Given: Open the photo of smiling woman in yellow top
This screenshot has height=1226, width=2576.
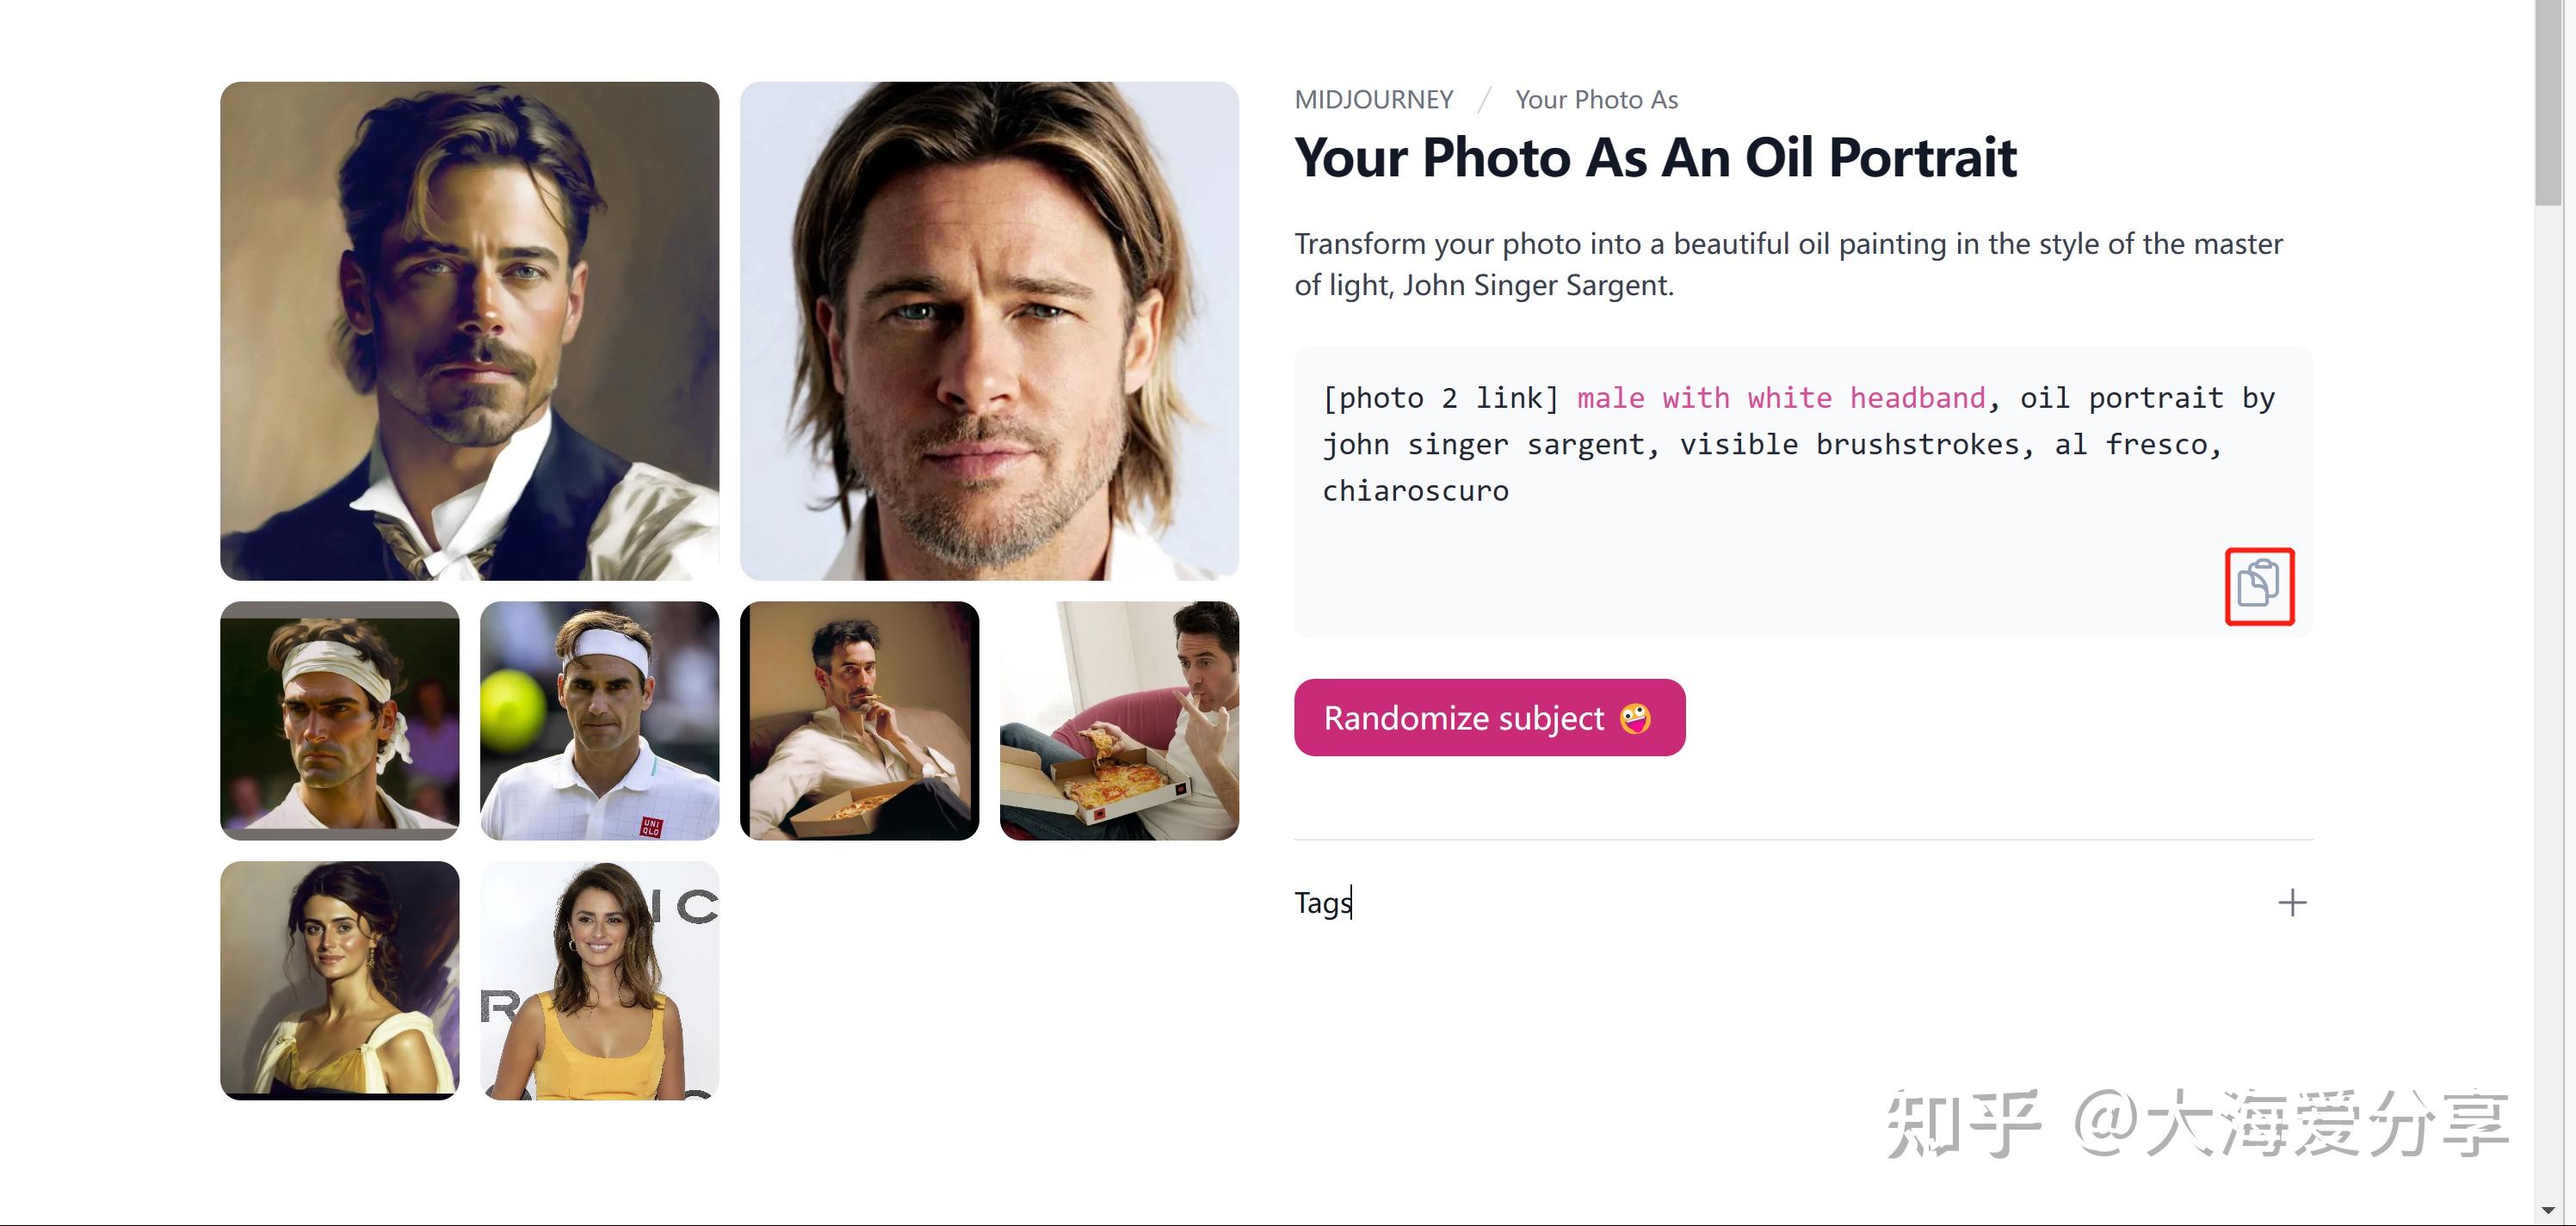Looking at the screenshot, I should click(599, 980).
